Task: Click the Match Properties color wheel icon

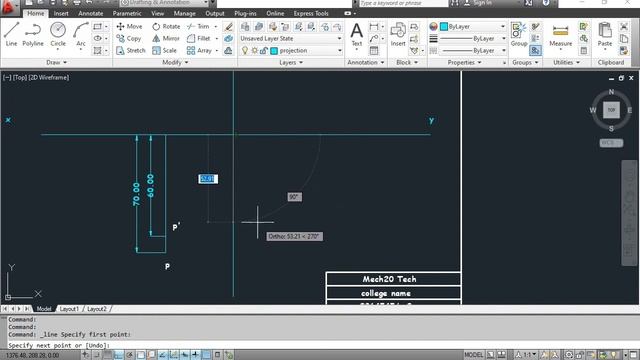Action: point(433,27)
